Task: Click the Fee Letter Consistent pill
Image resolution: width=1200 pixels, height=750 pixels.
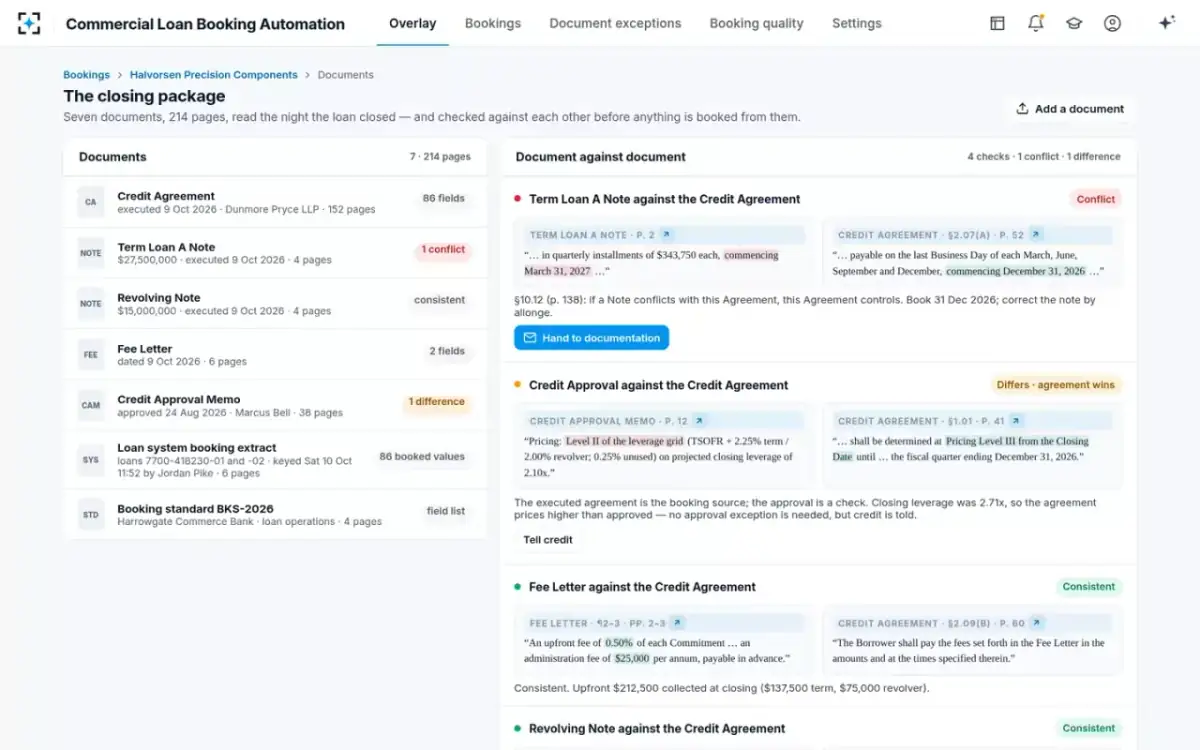Action: pos(1089,587)
